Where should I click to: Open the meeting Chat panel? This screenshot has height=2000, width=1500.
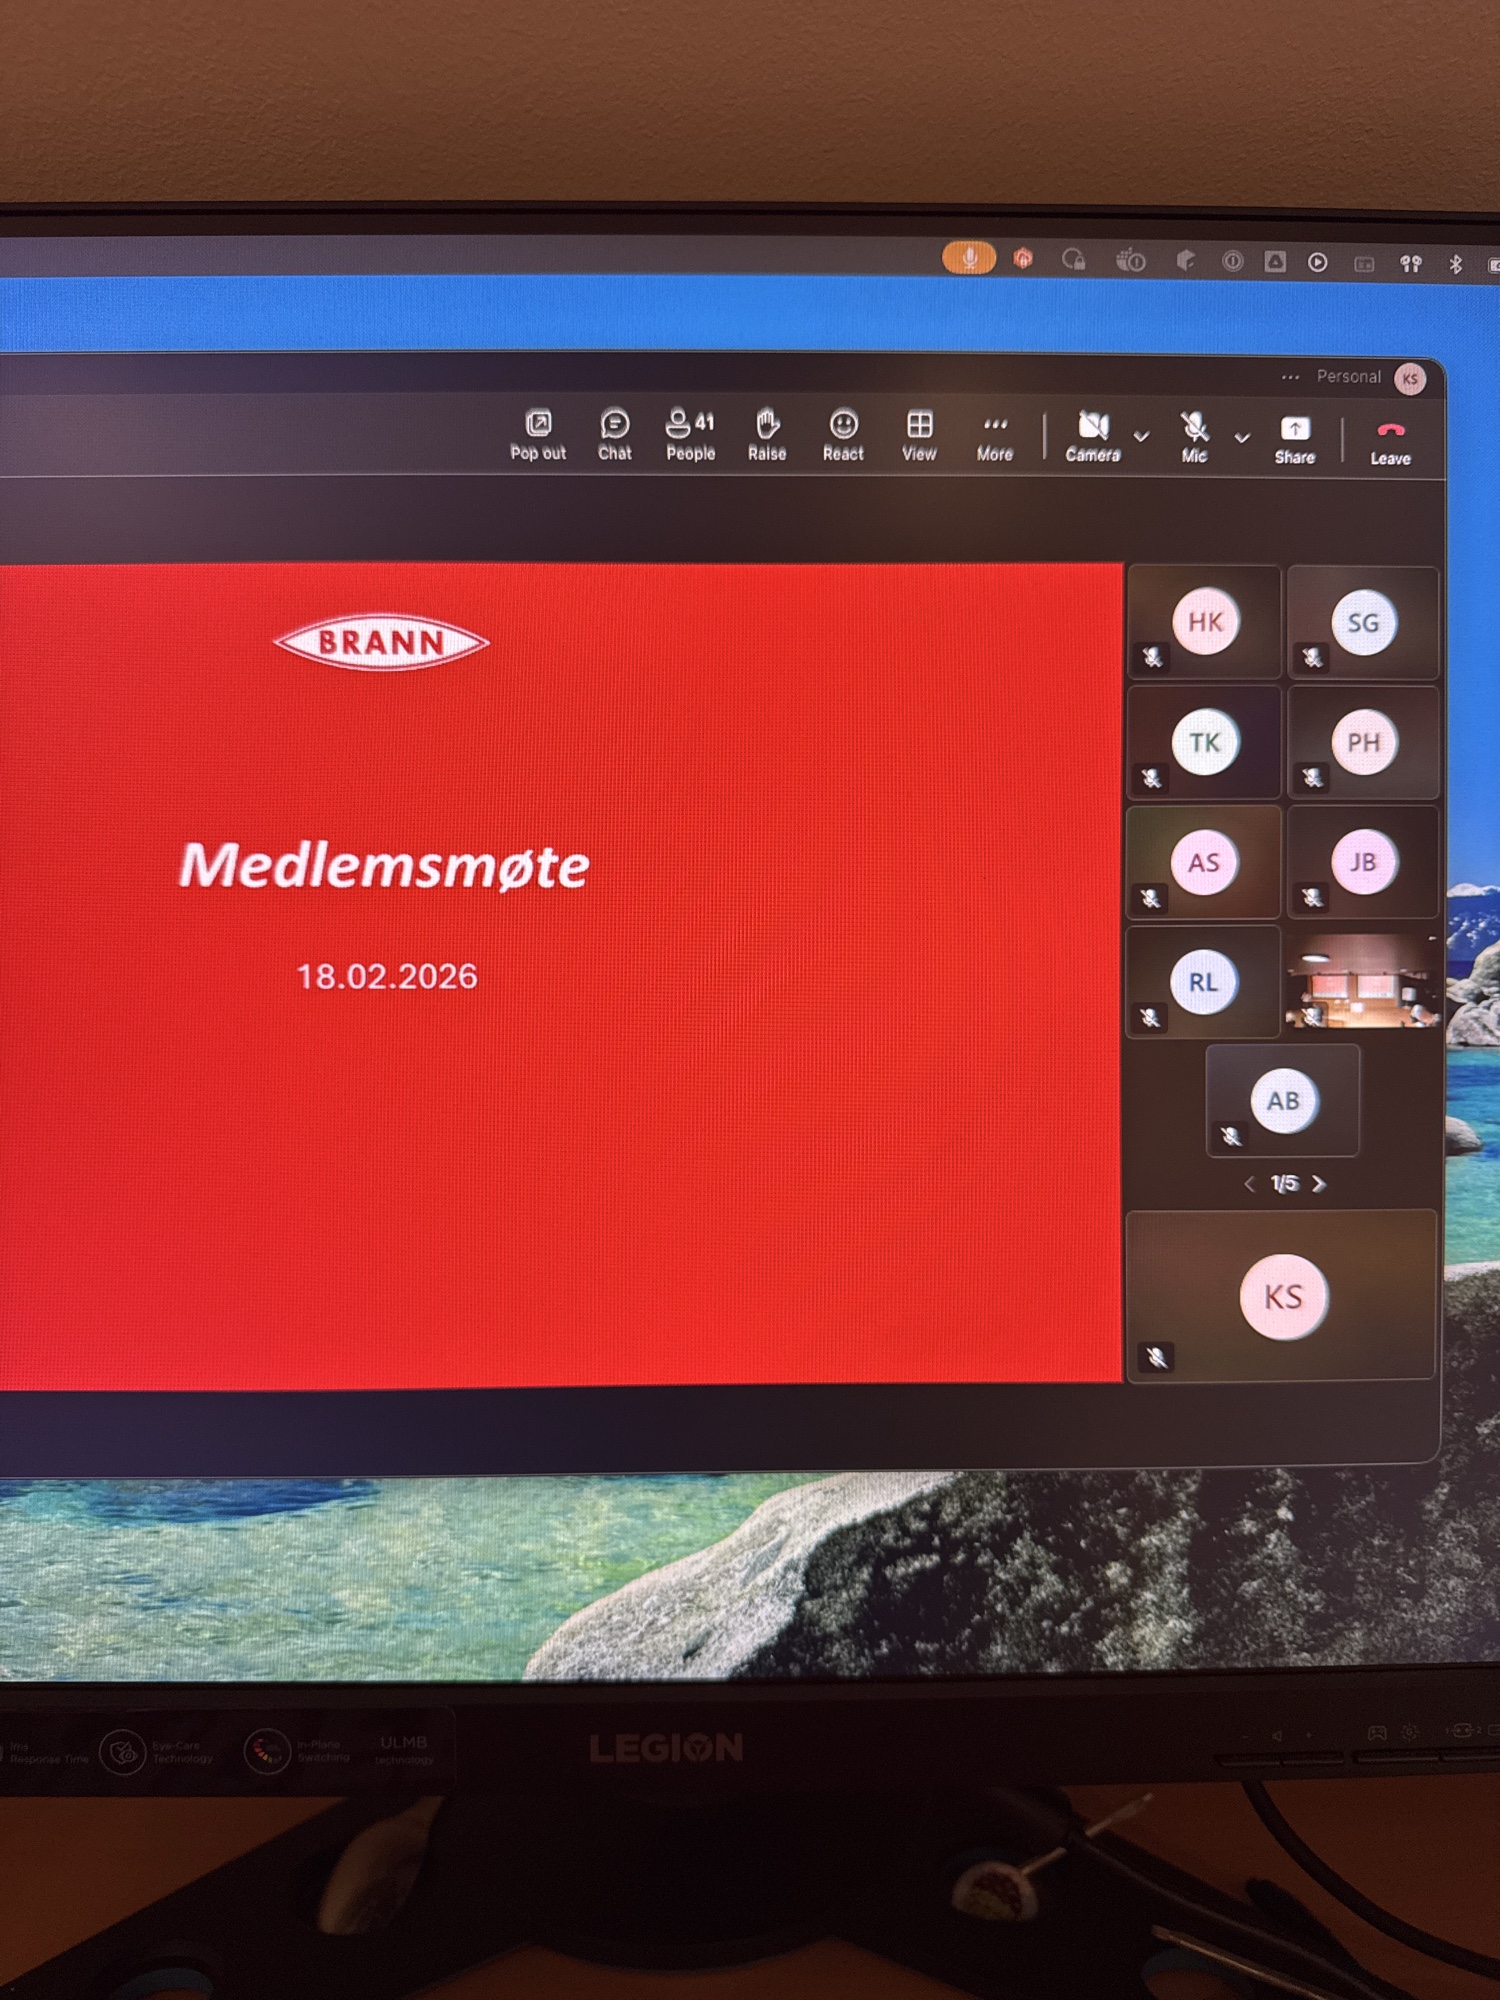(x=614, y=435)
